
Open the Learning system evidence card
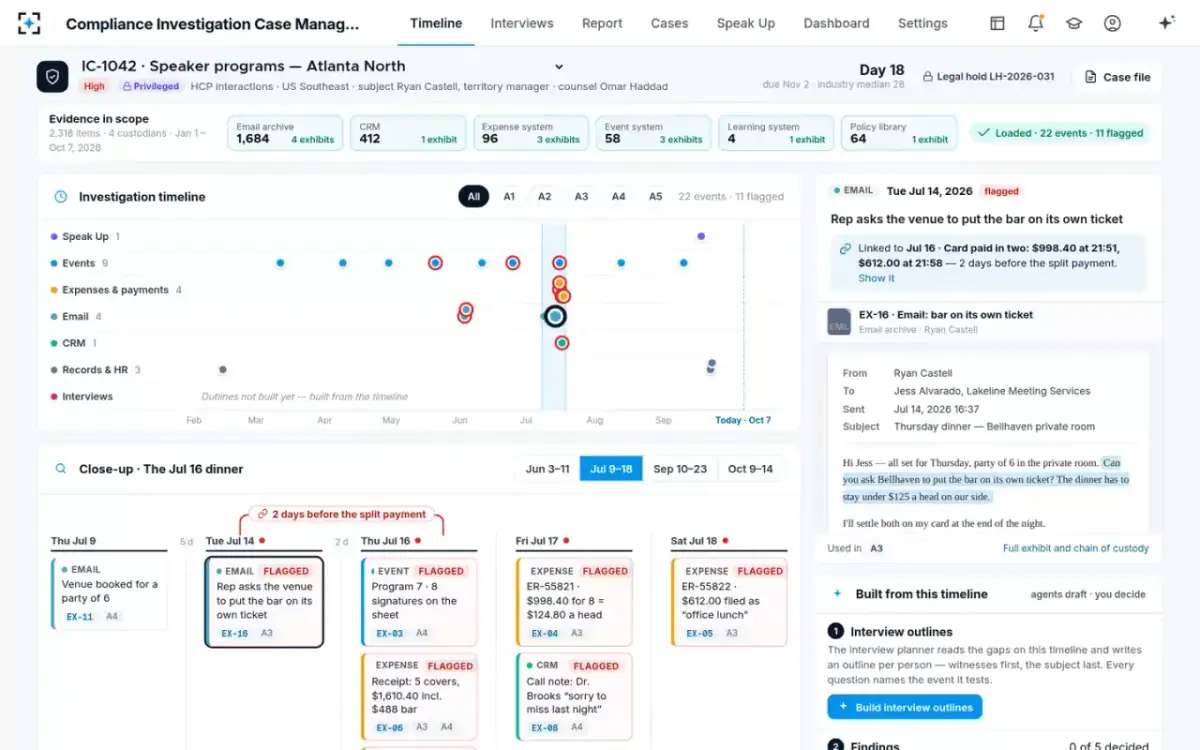point(776,133)
